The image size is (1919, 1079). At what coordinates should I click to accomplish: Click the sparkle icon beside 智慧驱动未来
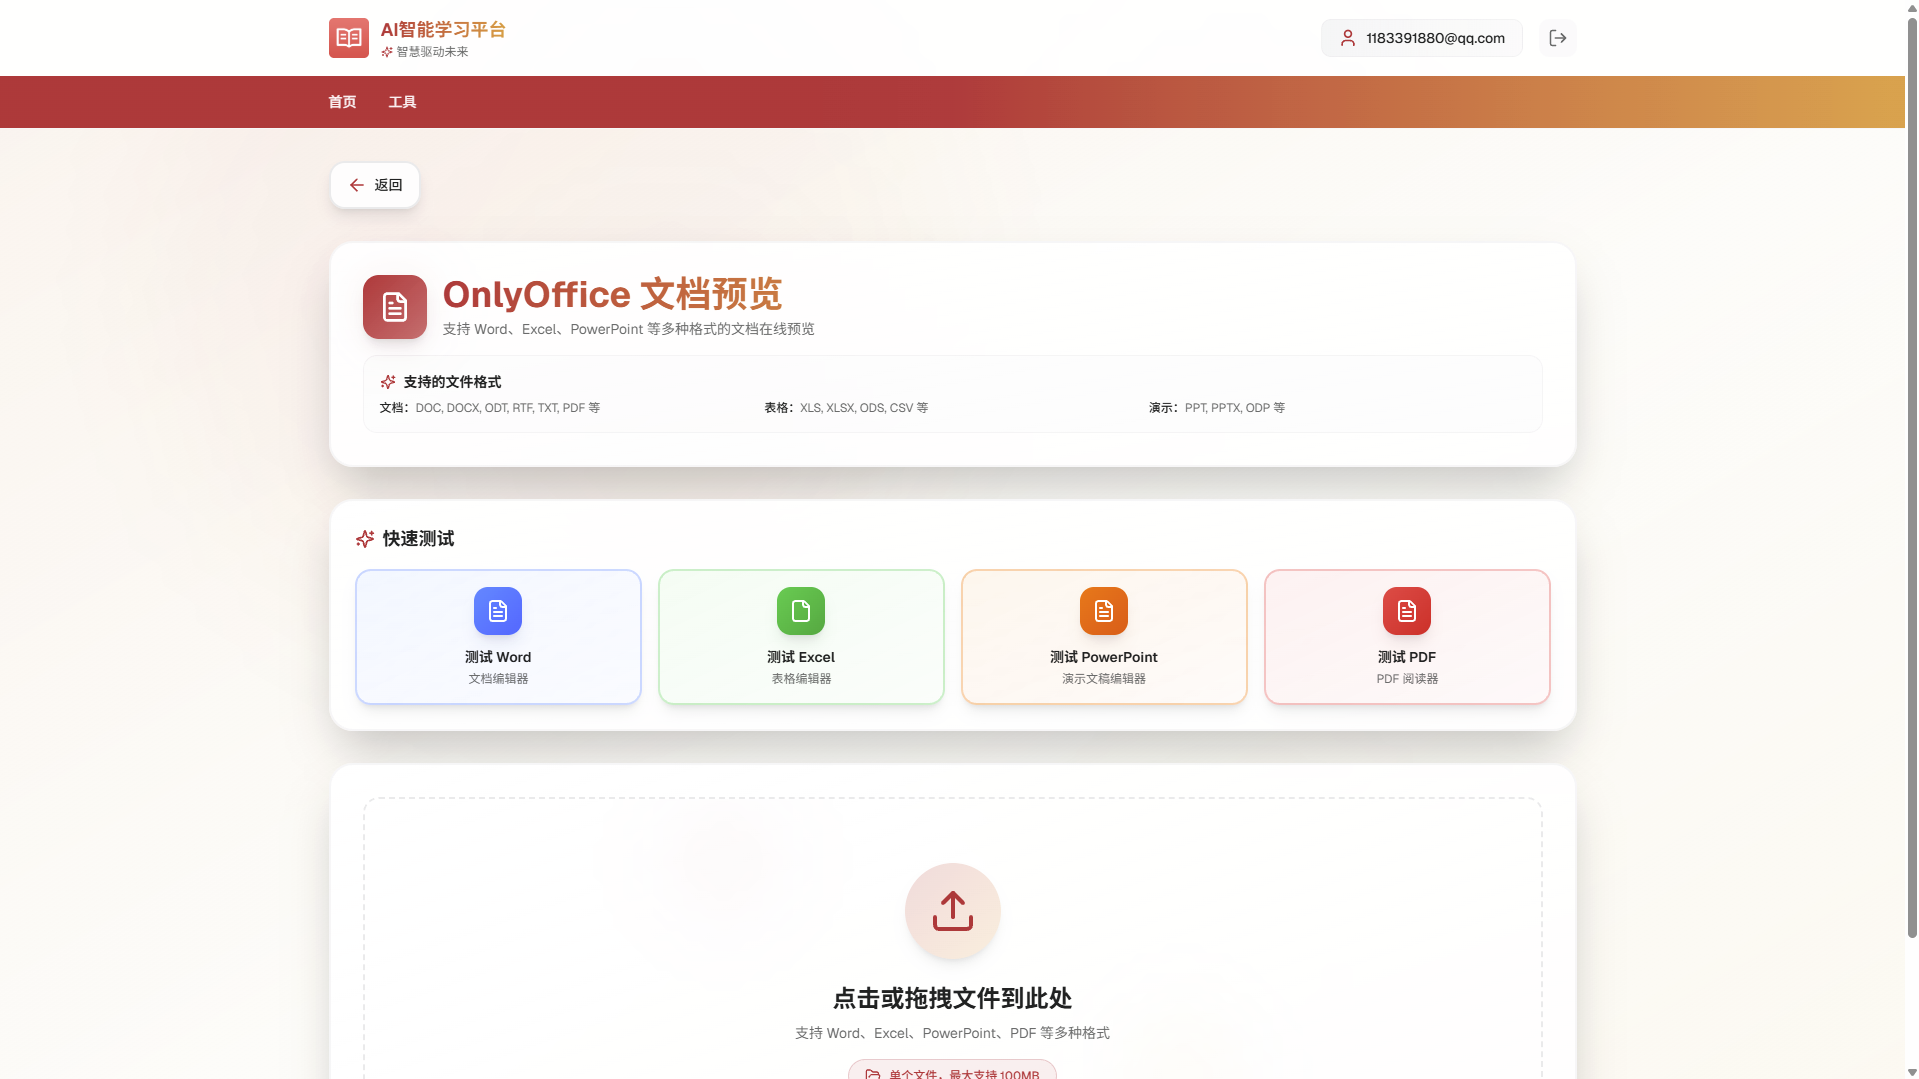click(387, 52)
